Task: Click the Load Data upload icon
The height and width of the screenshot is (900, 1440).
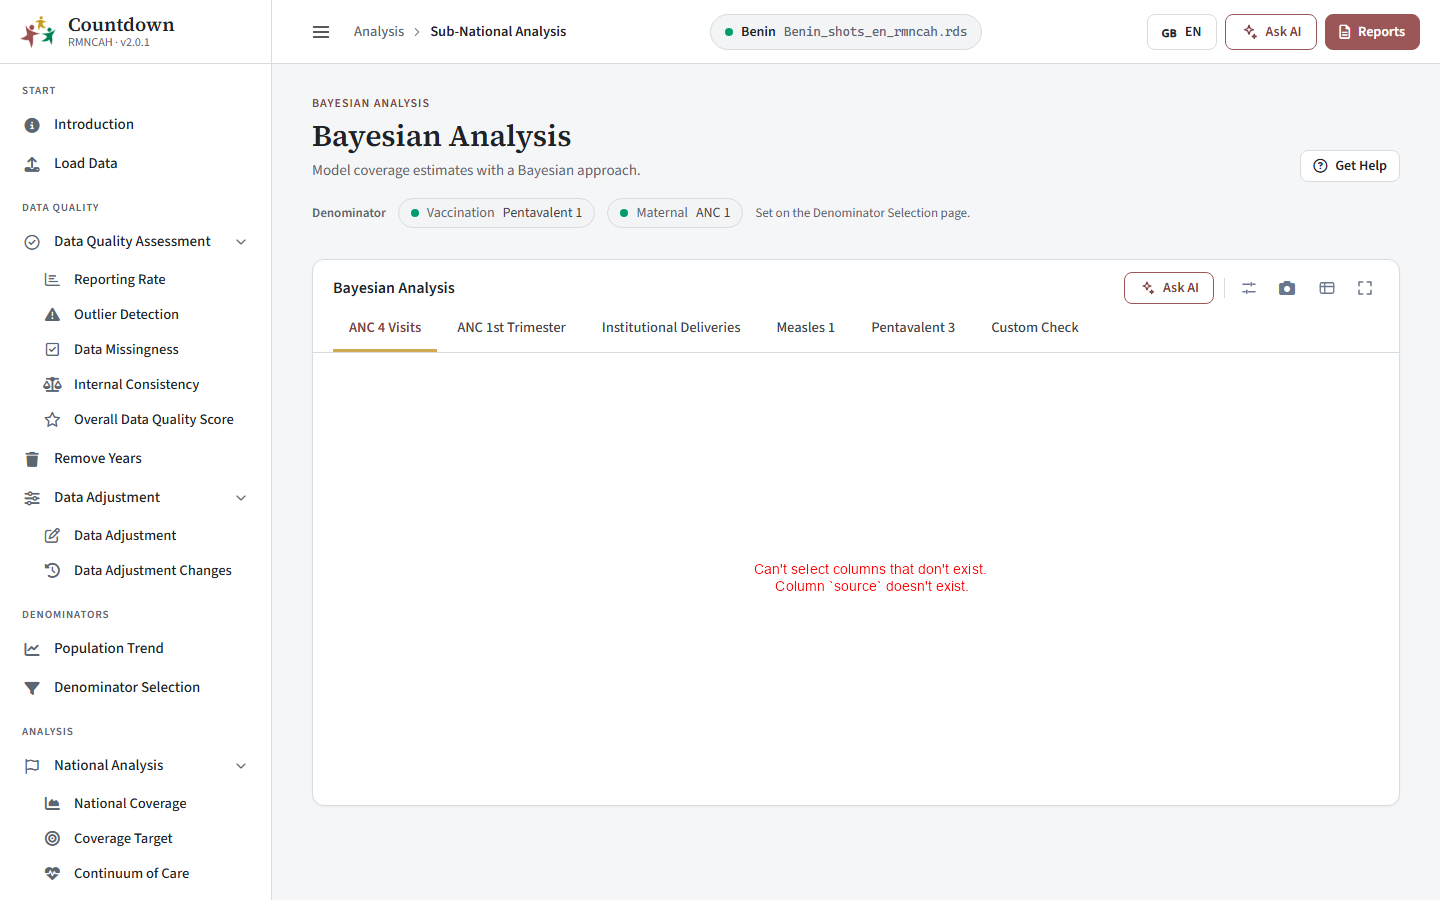Action: coord(32,164)
